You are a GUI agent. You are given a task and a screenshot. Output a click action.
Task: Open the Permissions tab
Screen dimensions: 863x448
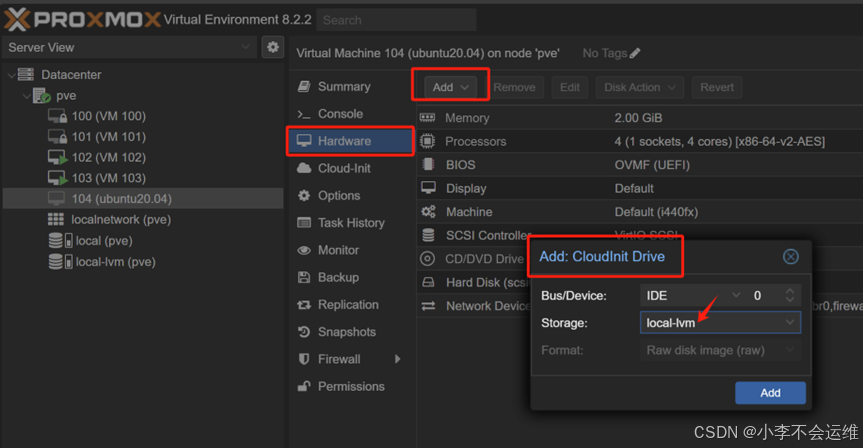coord(351,386)
